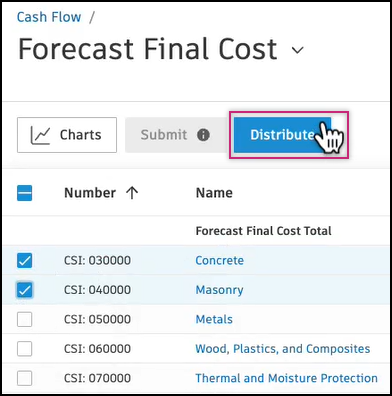Click the Name column header
This screenshot has width=392, height=396.
click(x=214, y=193)
